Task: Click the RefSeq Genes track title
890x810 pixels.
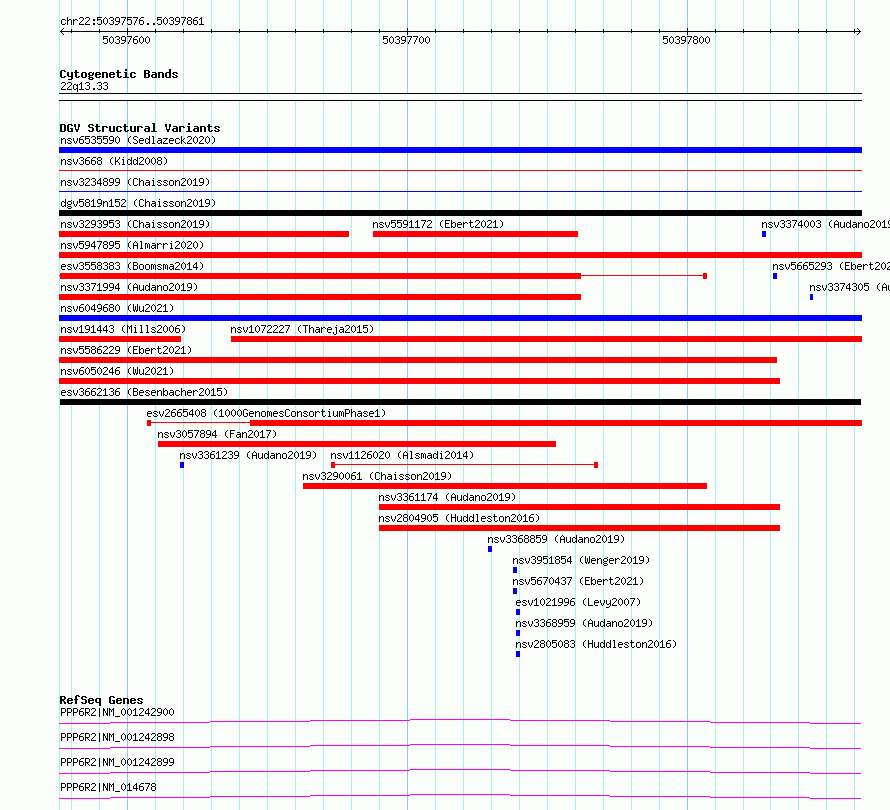Action: (x=102, y=700)
